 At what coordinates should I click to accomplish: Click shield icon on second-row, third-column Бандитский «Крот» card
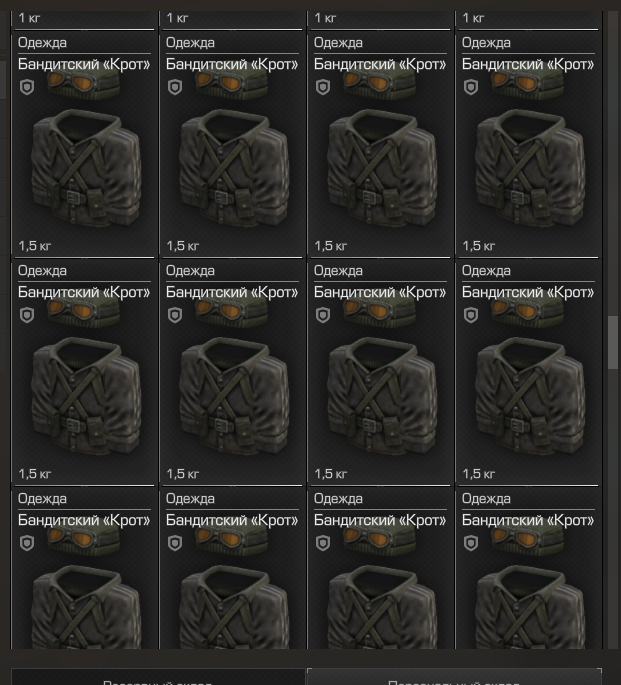tap(323, 315)
